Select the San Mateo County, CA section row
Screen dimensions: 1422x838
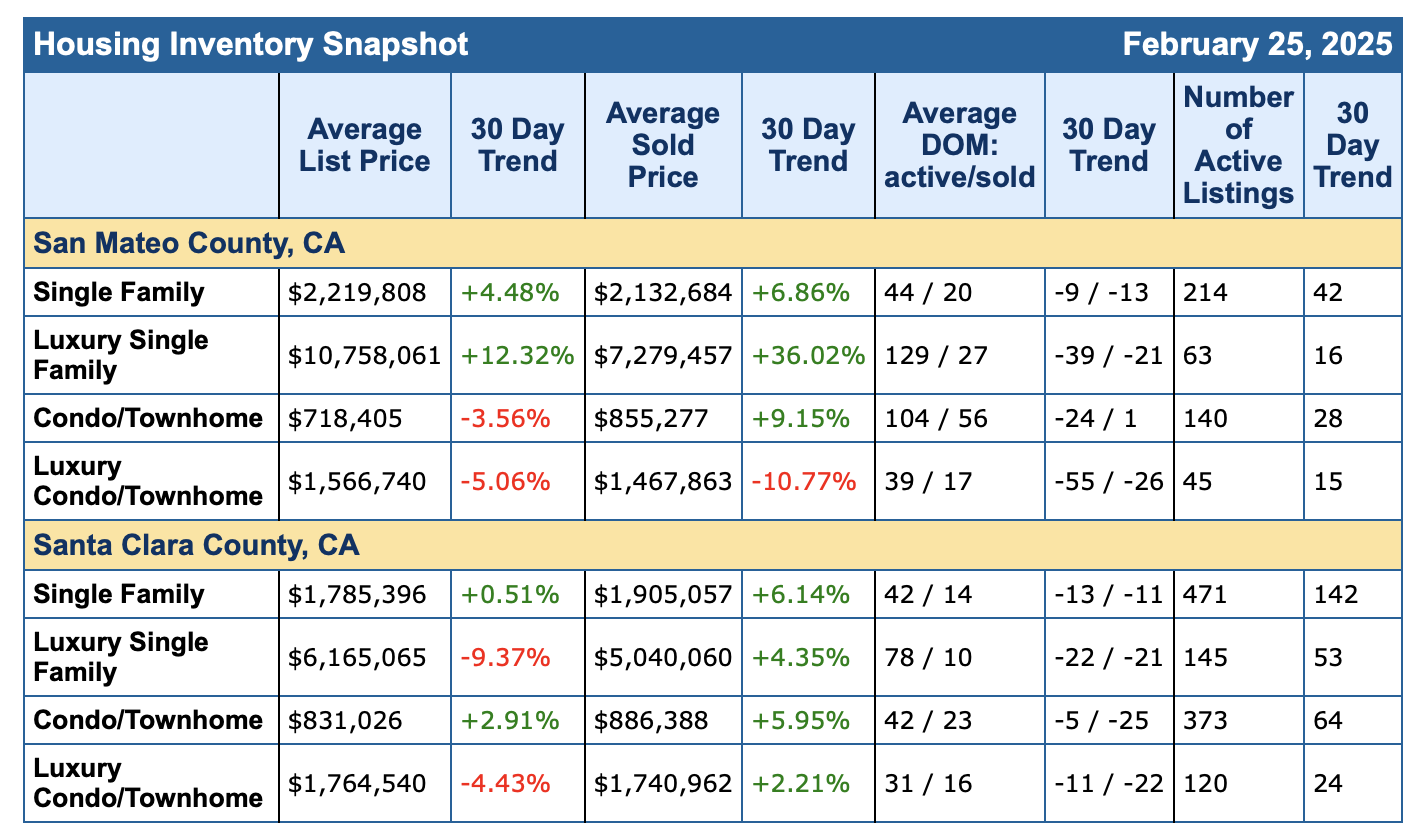[191, 243]
